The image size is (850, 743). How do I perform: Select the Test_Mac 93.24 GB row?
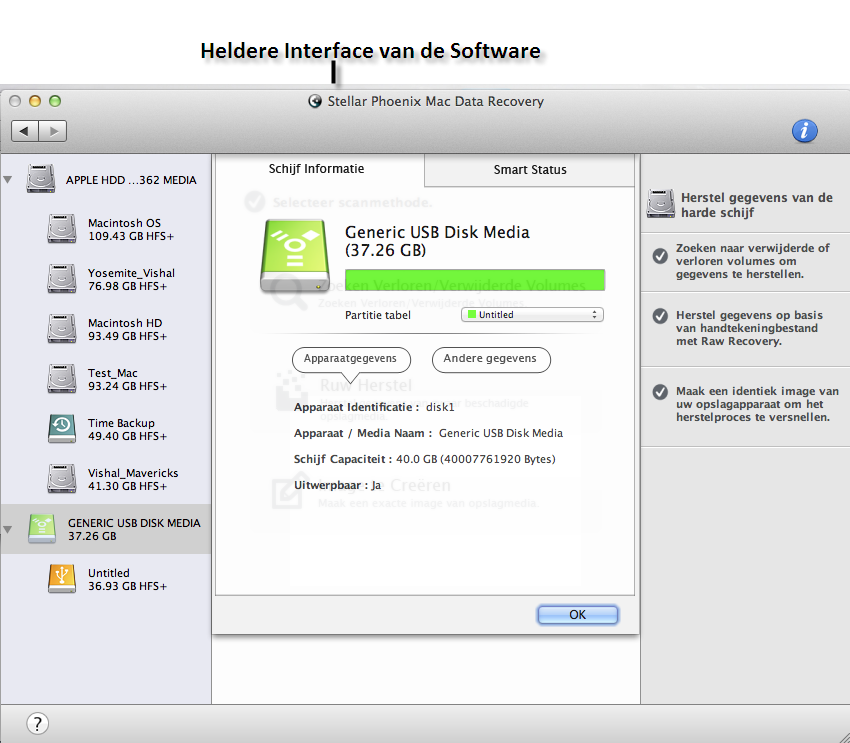[106, 379]
